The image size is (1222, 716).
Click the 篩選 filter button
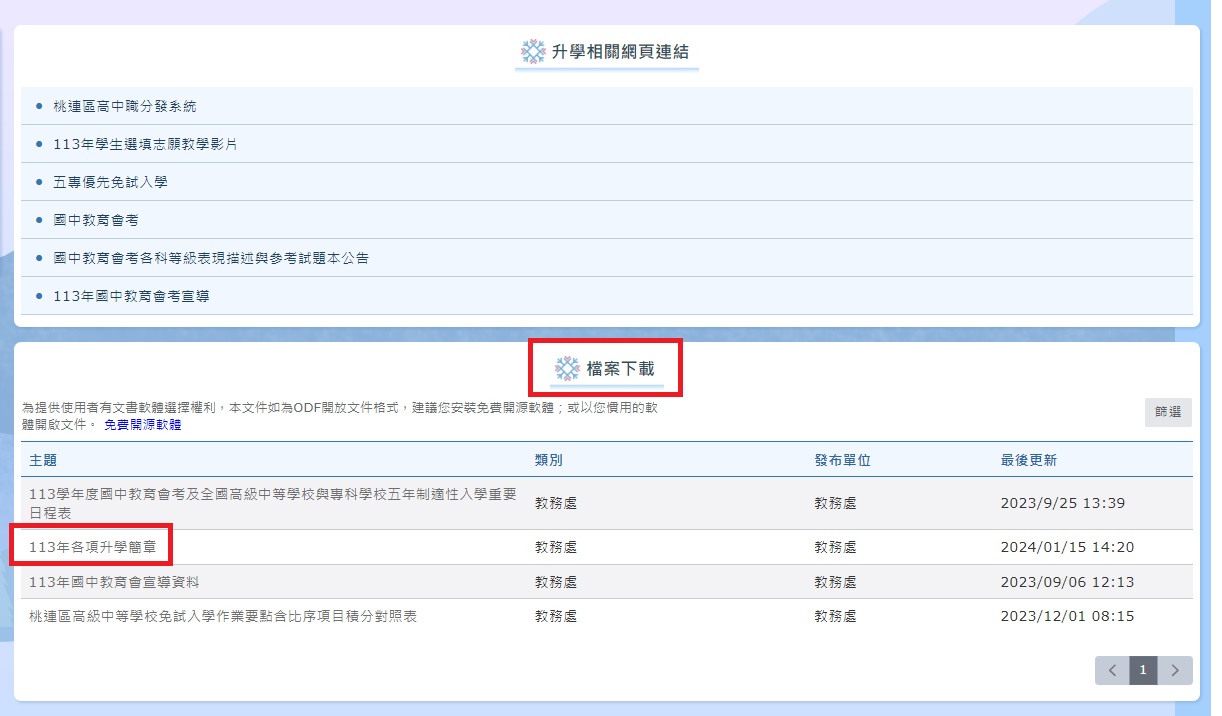(1168, 412)
